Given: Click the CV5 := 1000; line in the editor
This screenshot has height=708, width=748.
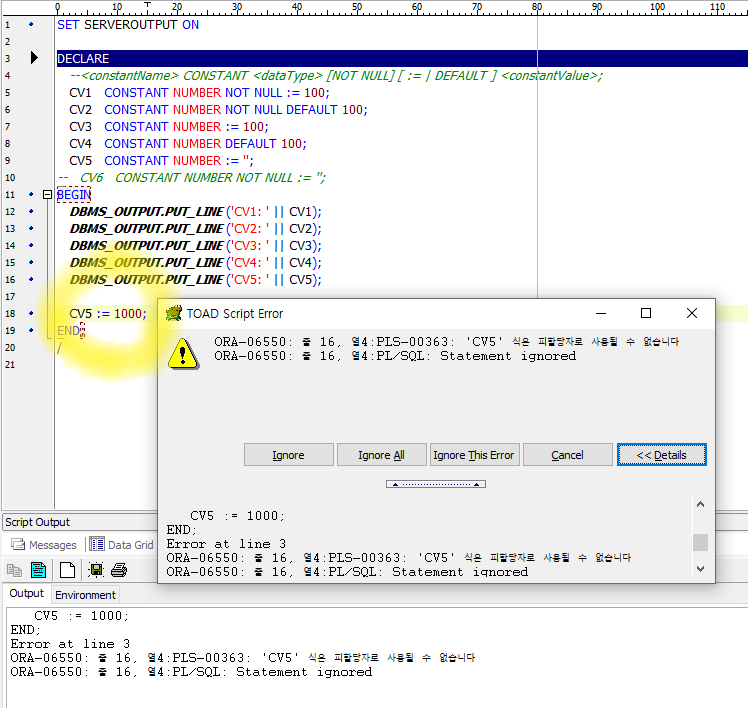Looking at the screenshot, I should (x=108, y=314).
